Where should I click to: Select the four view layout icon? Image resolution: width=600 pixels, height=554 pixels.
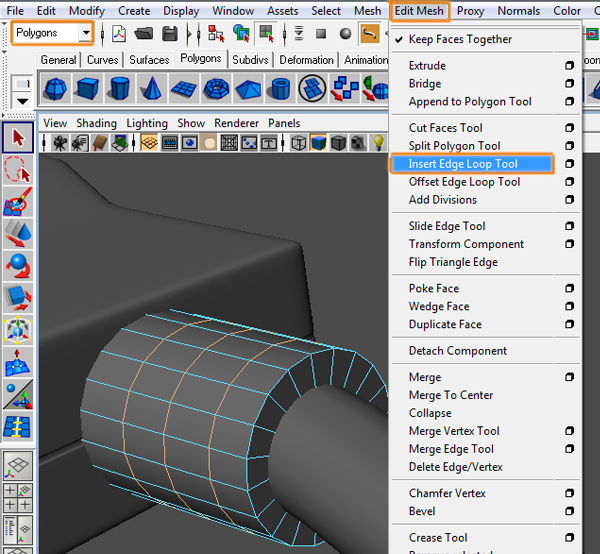pos(18,498)
